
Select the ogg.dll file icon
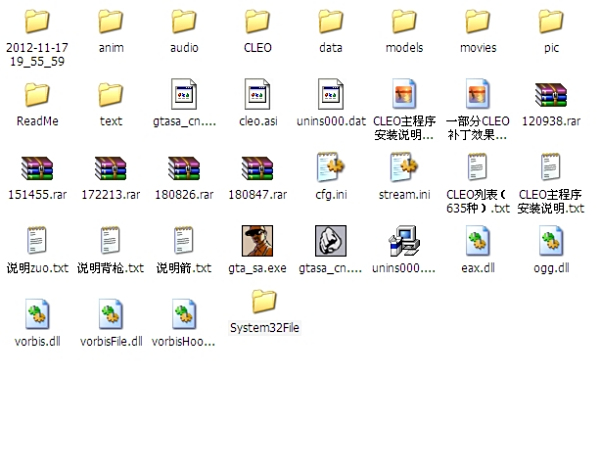[551, 241]
